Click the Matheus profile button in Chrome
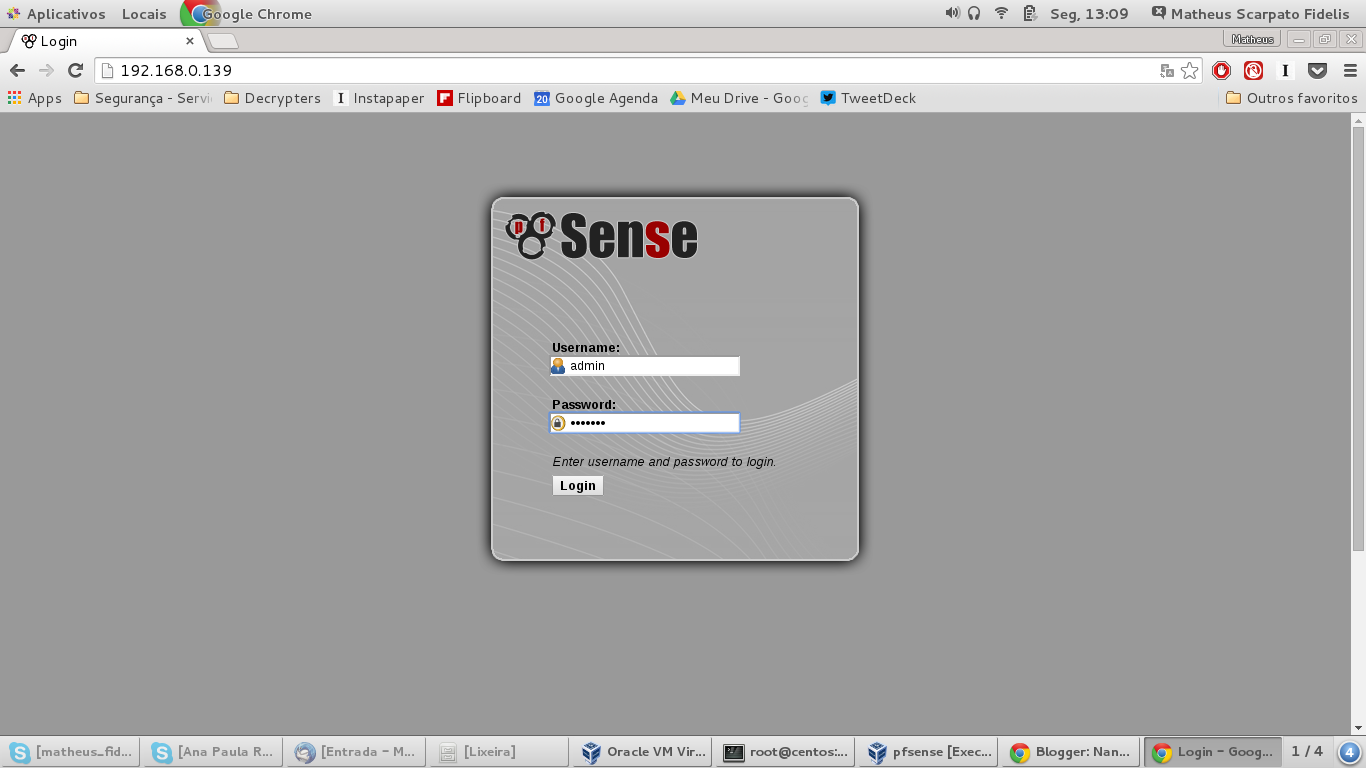Viewport: 1366px width, 768px height. [x=1253, y=39]
